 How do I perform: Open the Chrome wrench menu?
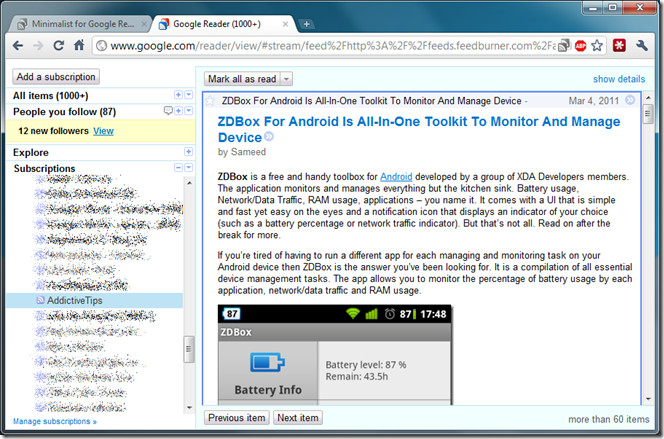point(642,45)
